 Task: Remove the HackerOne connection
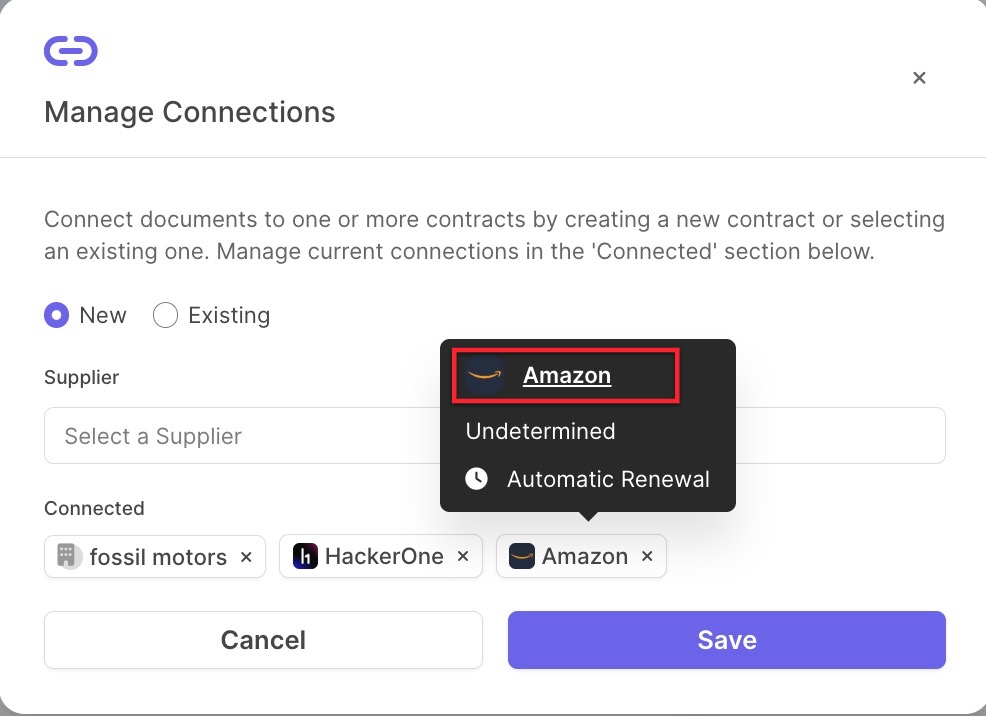point(463,556)
